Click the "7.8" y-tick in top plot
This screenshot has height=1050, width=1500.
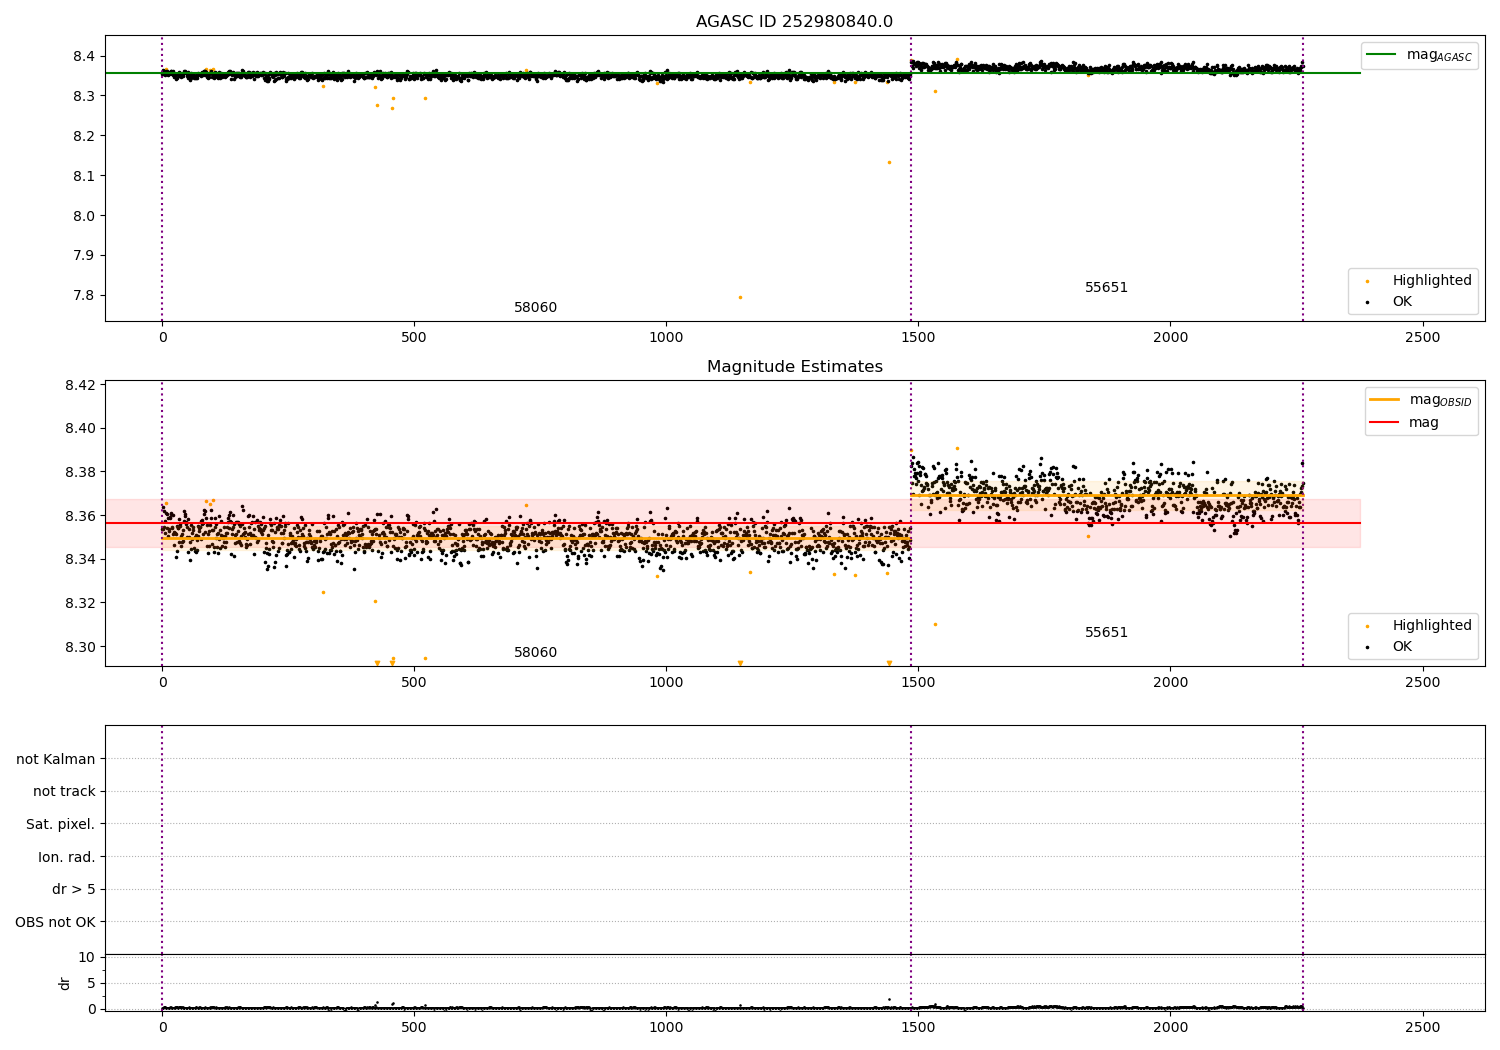click(85, 295)
